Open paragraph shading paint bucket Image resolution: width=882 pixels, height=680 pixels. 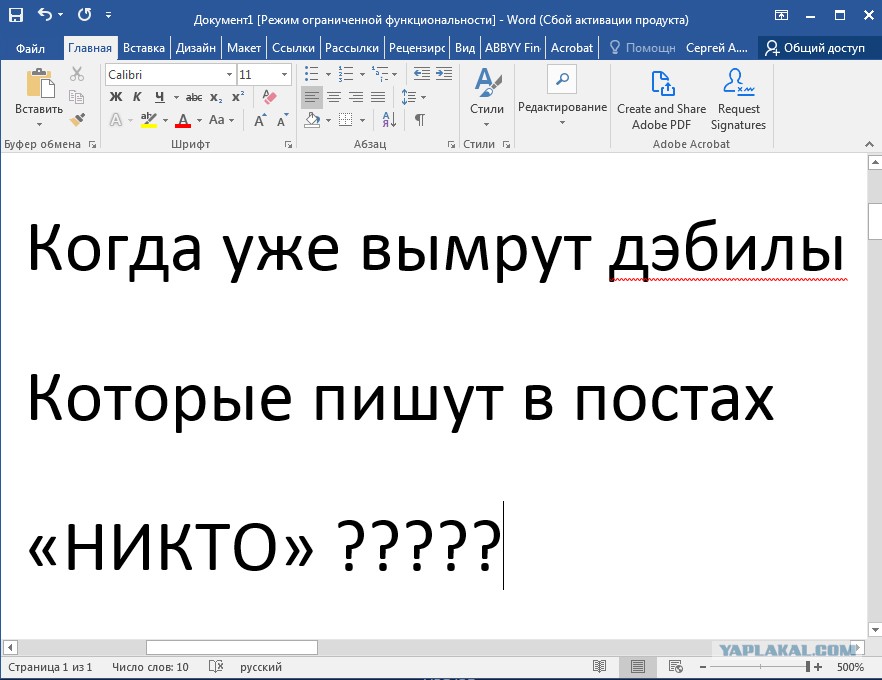pyautogui.click(x=312, y=120)
